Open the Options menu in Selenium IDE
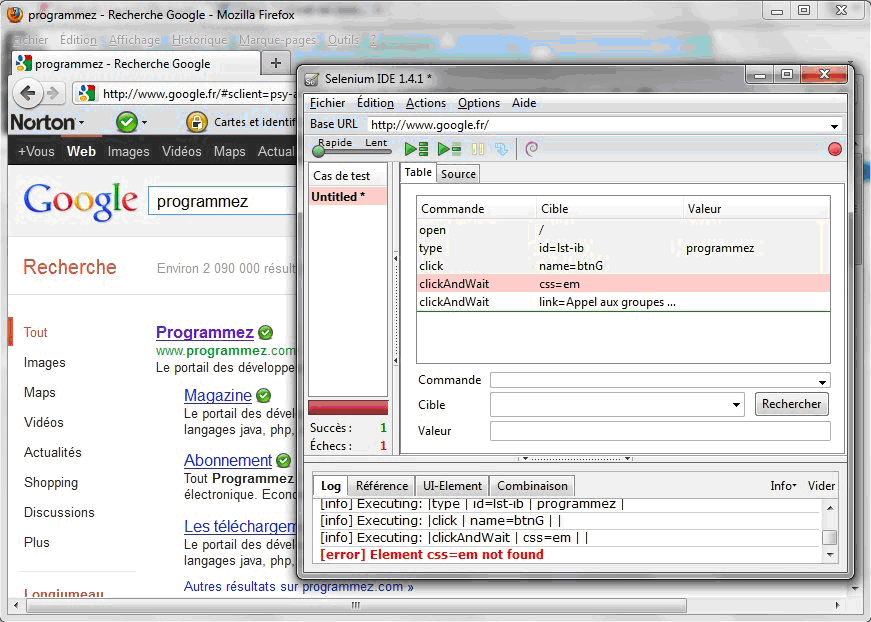Image resolution: width=871 pixels, height=622 pixels. coord(478,103)
